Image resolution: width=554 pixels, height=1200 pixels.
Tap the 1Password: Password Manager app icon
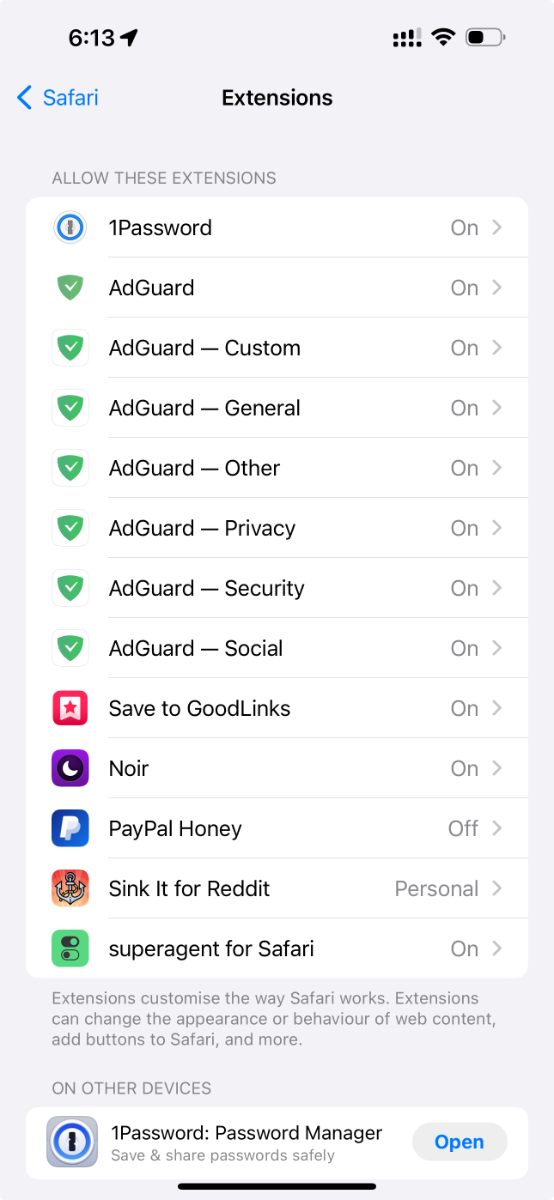pos(72,1142)
